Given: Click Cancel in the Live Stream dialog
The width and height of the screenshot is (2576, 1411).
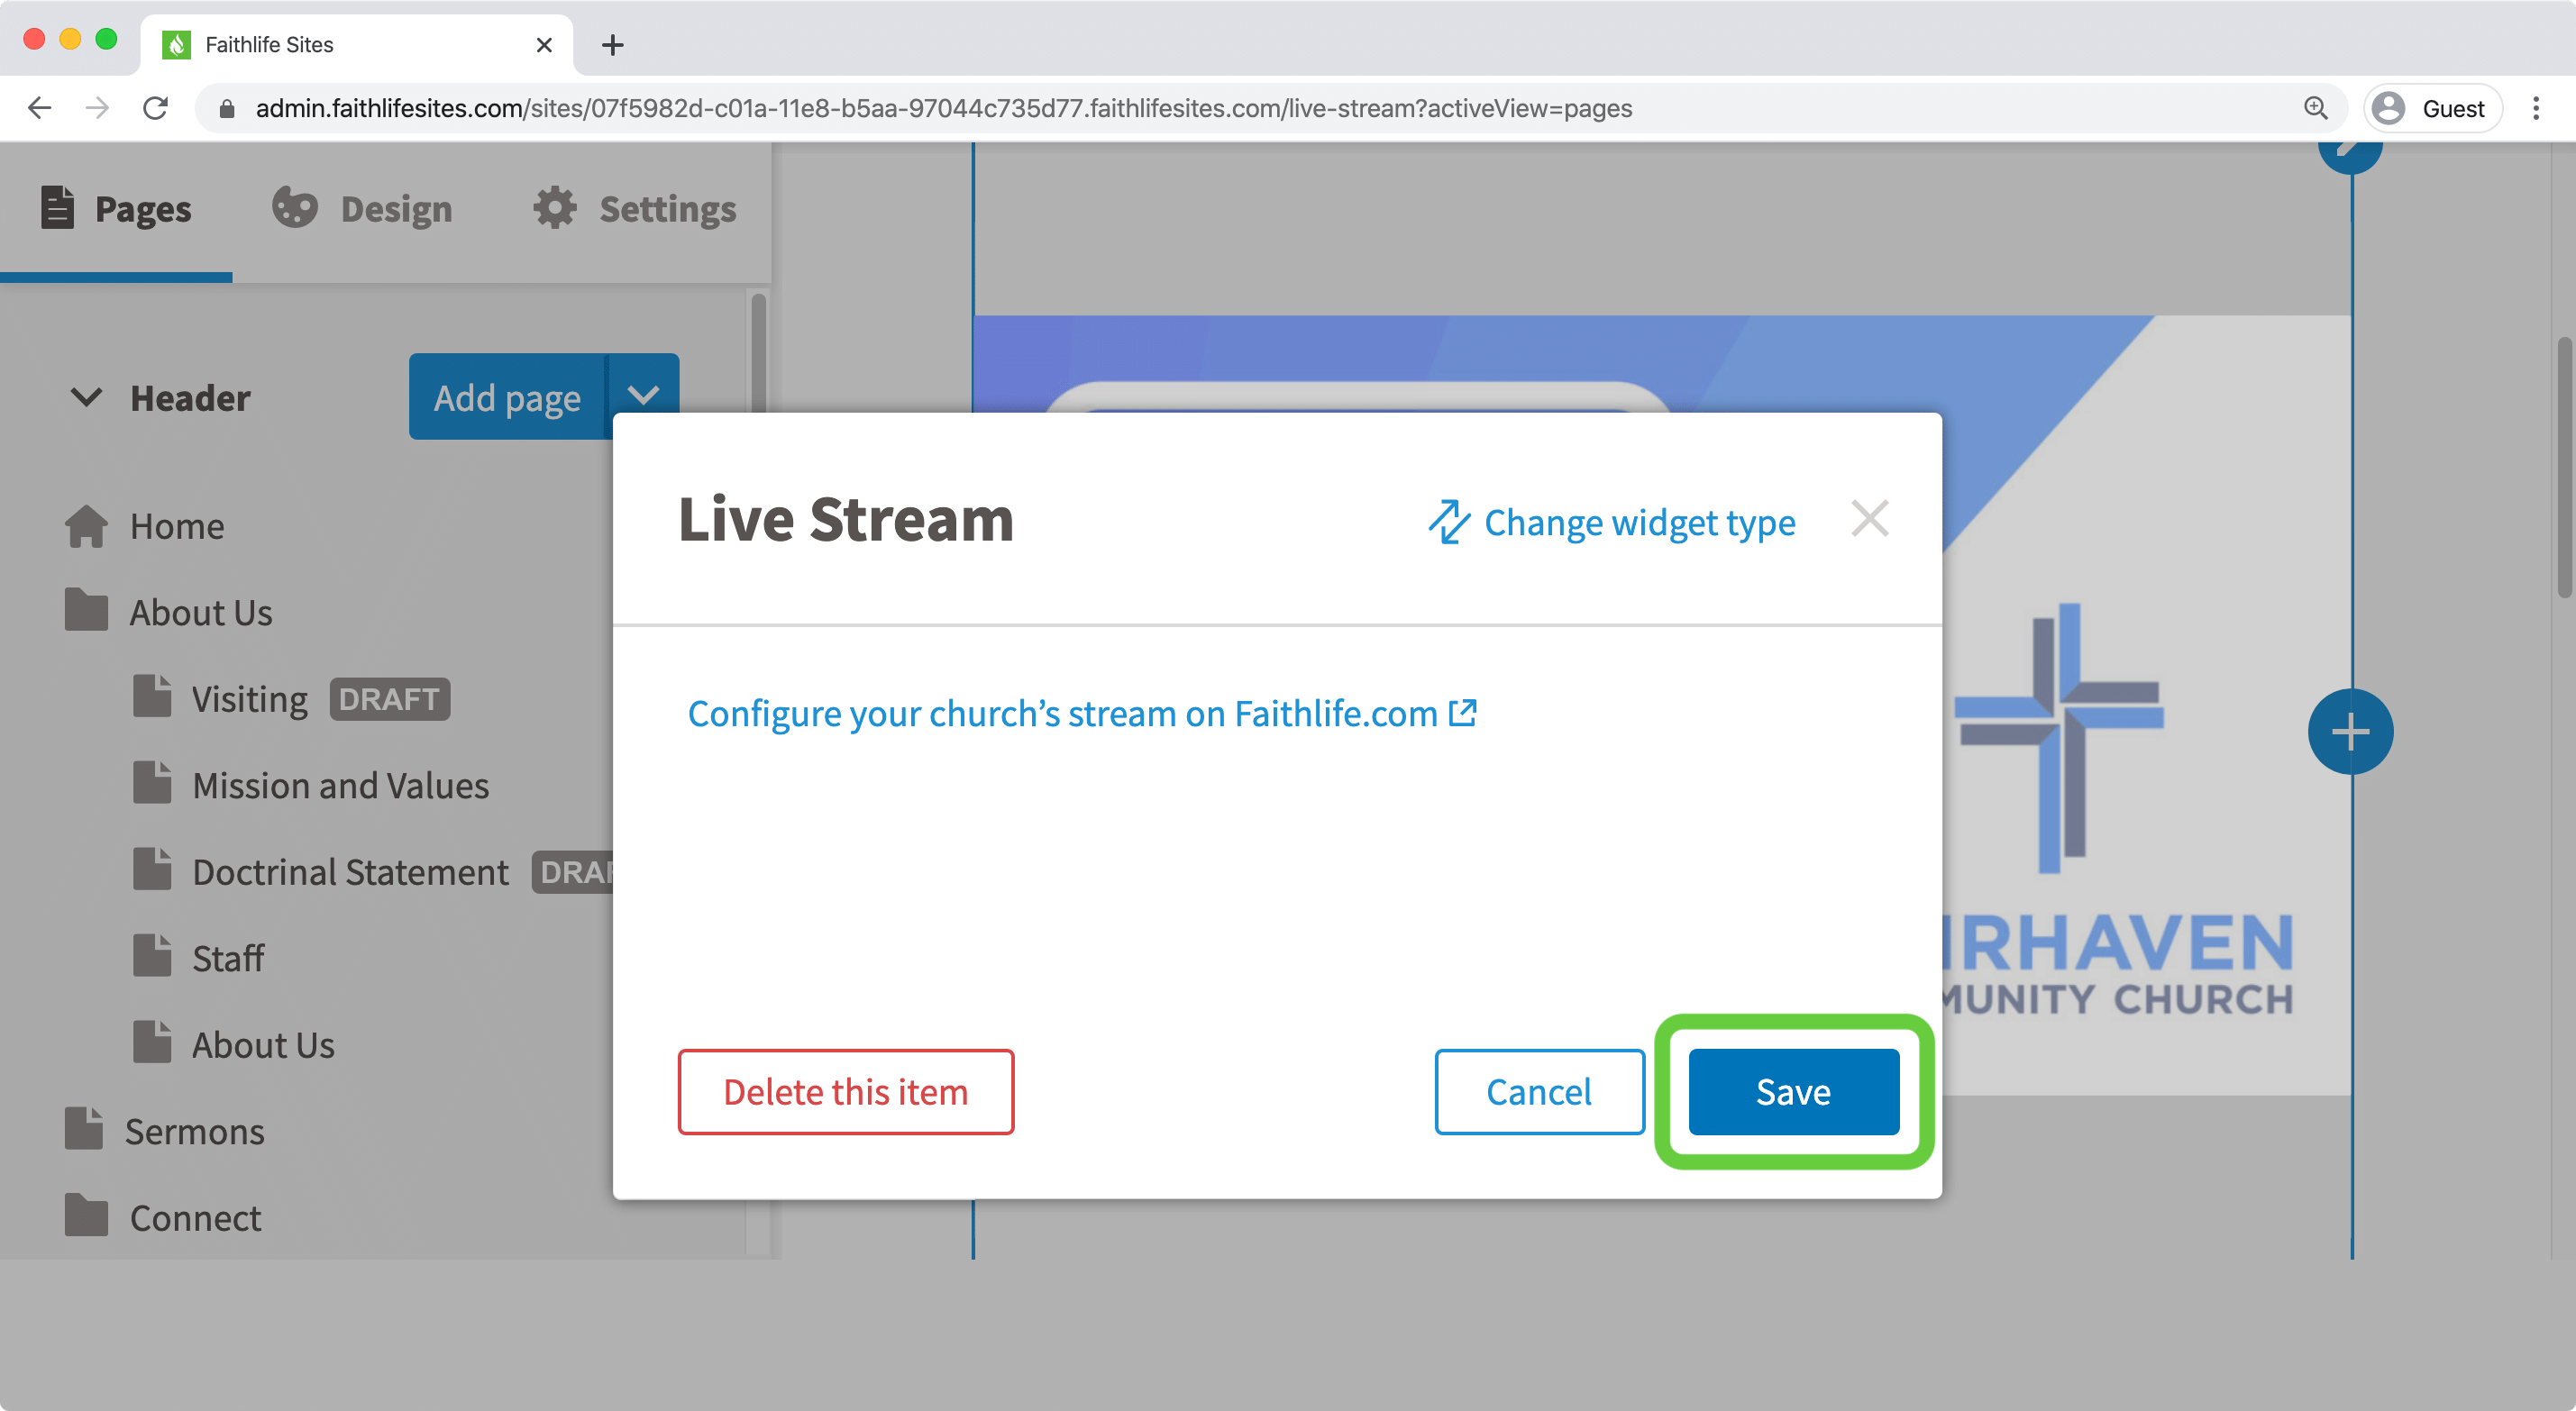Looking at the screenshot, I should pos(1539,1091).
